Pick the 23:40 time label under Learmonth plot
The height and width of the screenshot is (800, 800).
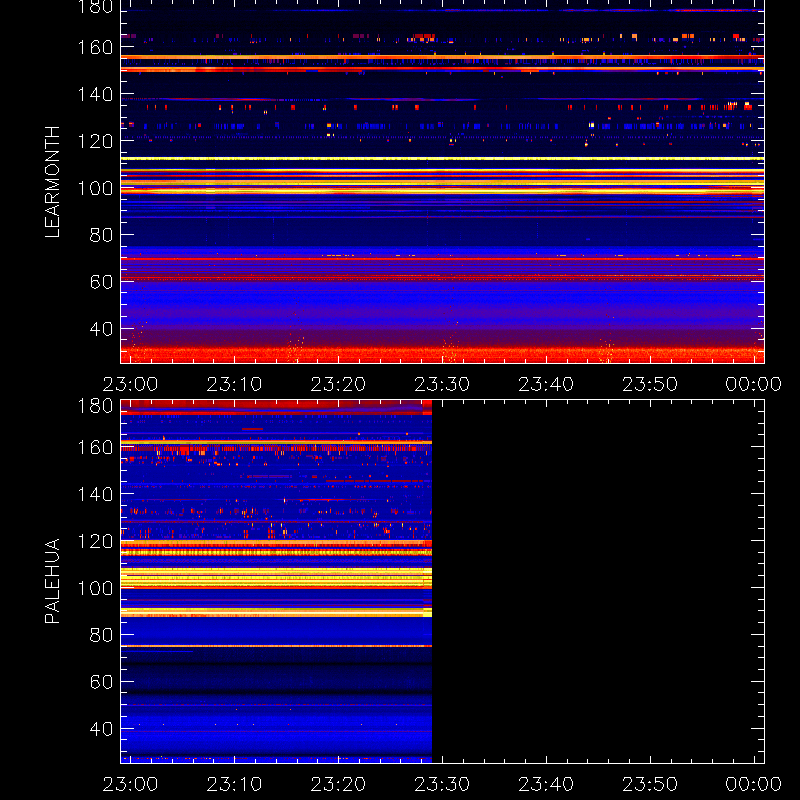pos(546,384)
